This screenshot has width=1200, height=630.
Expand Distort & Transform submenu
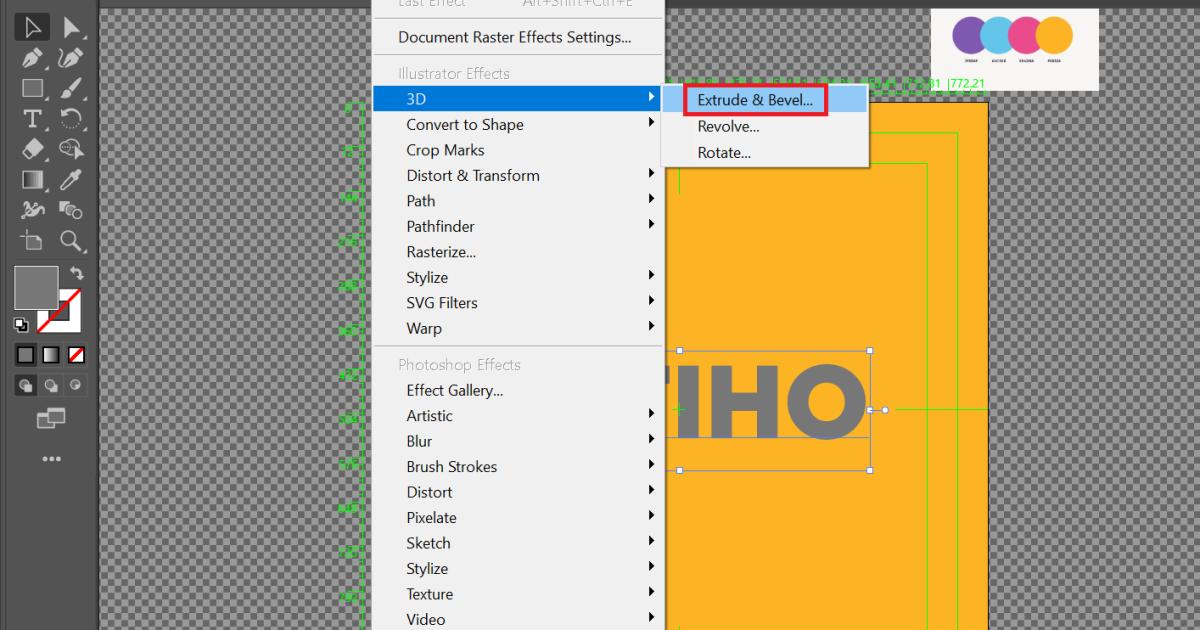click(x=517, y=175)
